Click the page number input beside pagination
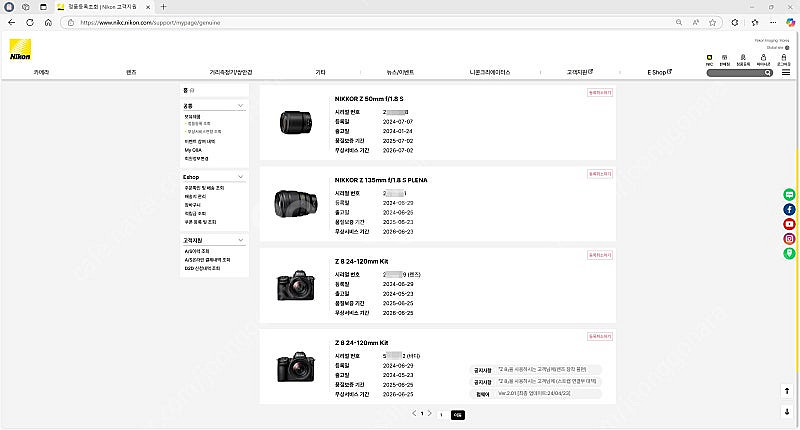Viewport: 800px width, 430px height. [x=442, y=415]
